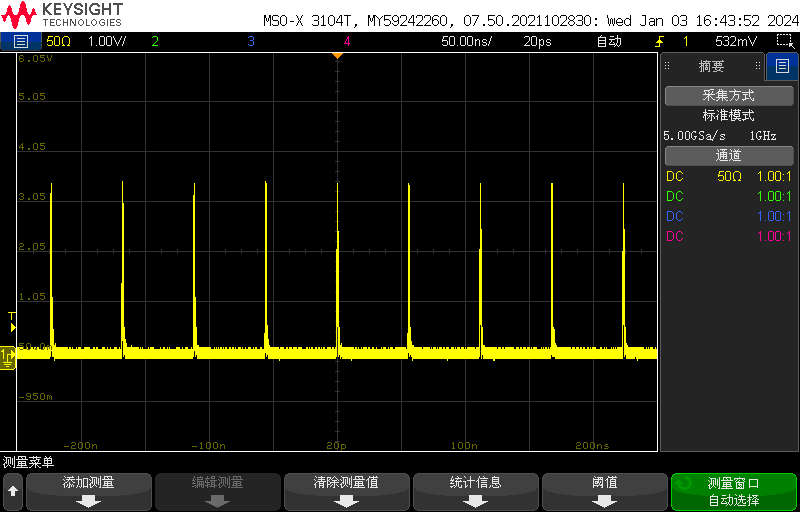Expand the 清除测量值 softkey menu
The image size is (800, 512).
tap(346, 491)
